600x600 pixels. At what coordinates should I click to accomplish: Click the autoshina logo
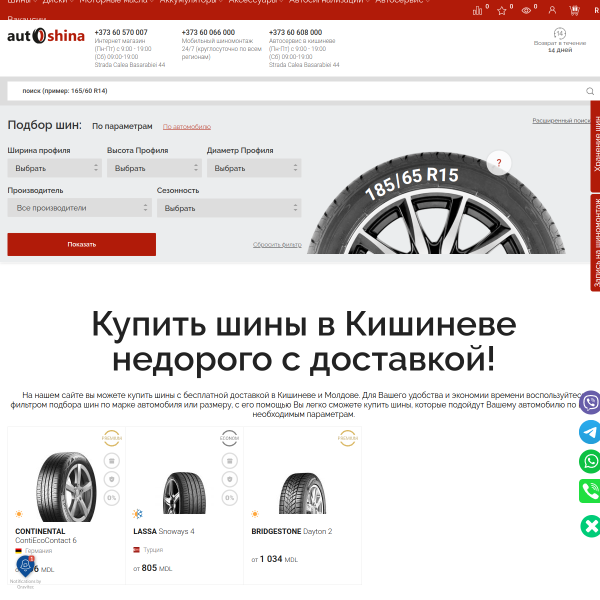pyautogui.click(x=46, y=36)
